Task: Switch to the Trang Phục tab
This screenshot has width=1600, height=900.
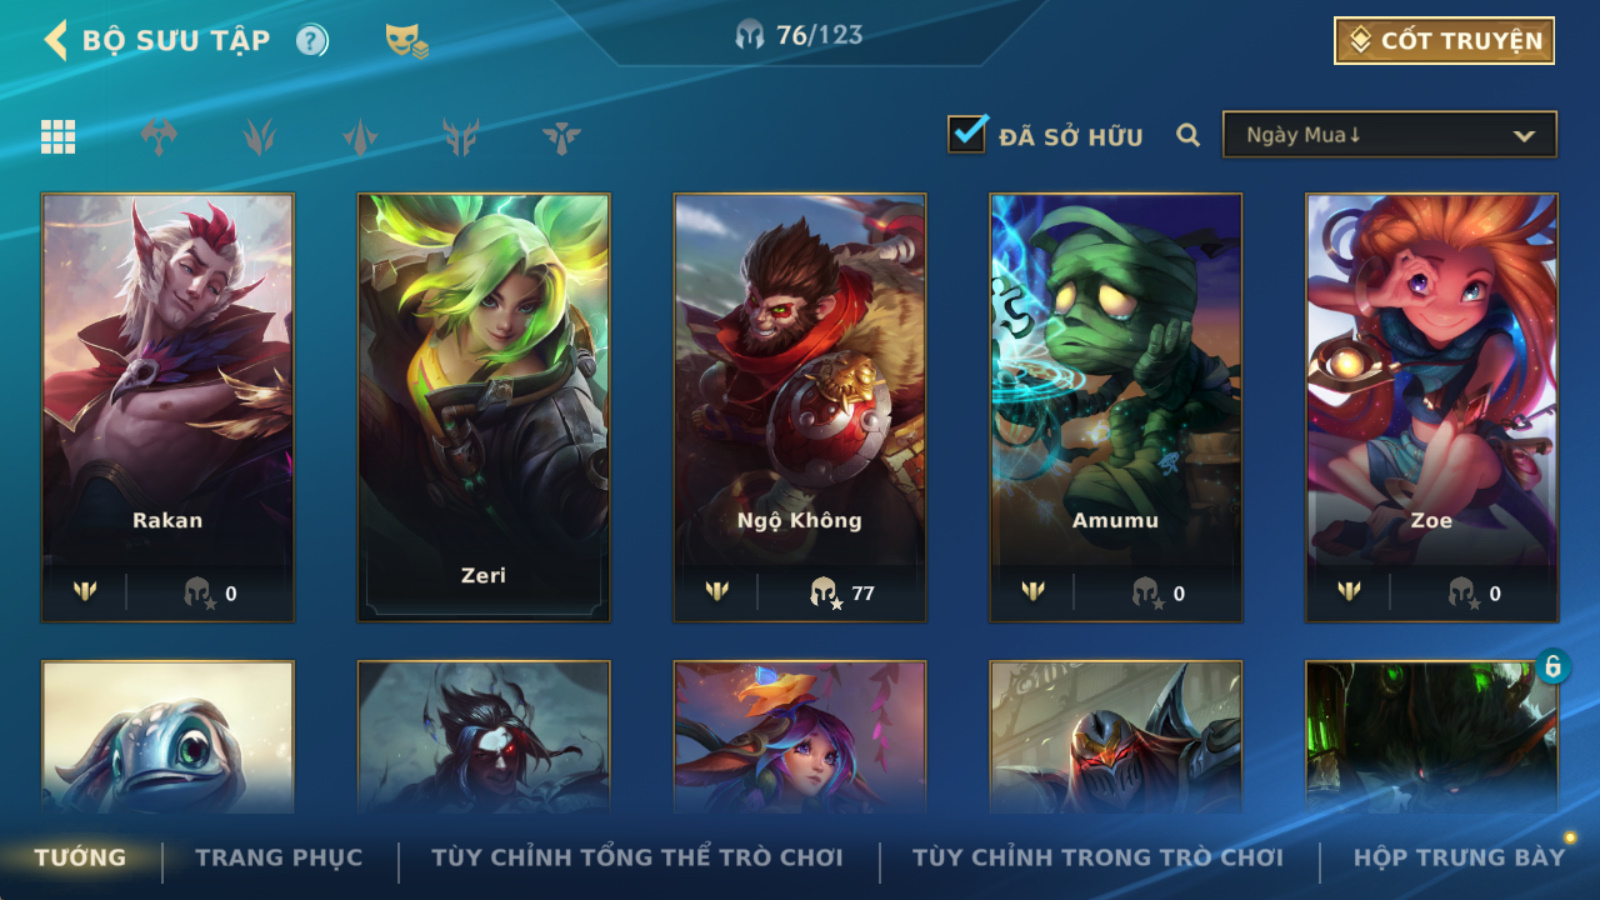Action: [x=279, y=858]
